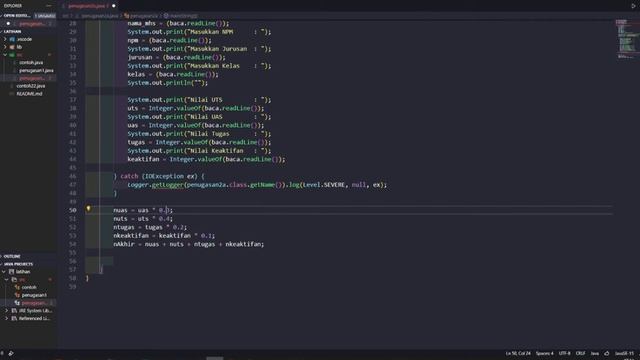The width and height of the screenshot is (640, 360).
Task: Click 'Java' language mode in status bar
Action: [x=595, y=353]
